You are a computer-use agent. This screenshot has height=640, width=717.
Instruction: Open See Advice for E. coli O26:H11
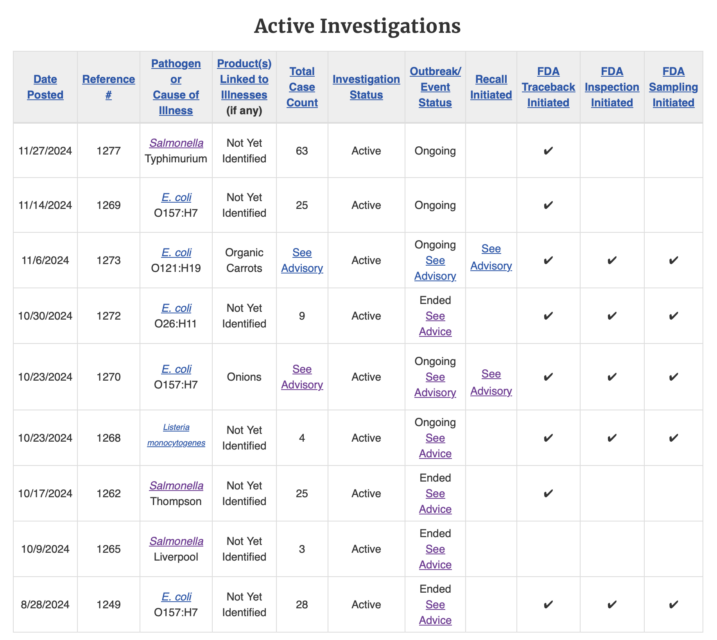(x=435, y=324)
